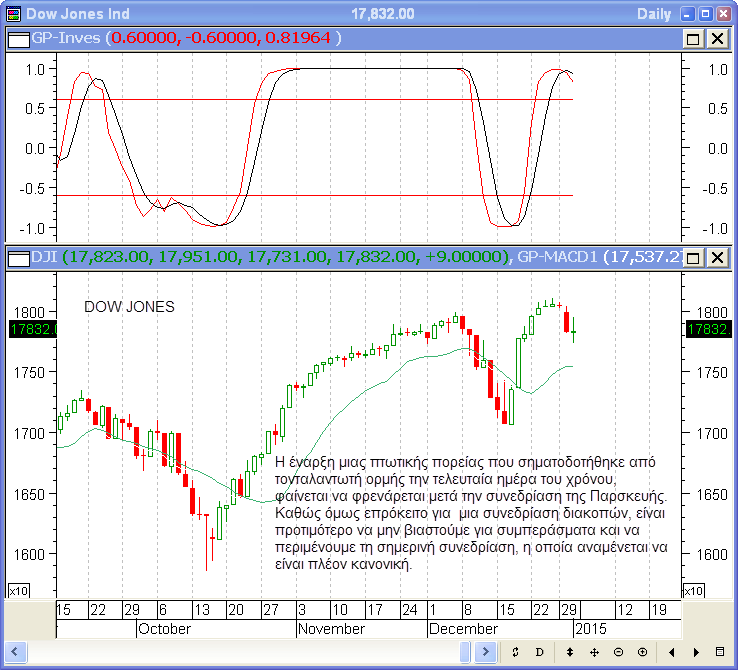The height and width of the screenshot is (670, 738).
Task: Click the 2015 year label on time axis
Action: point(591,629)
